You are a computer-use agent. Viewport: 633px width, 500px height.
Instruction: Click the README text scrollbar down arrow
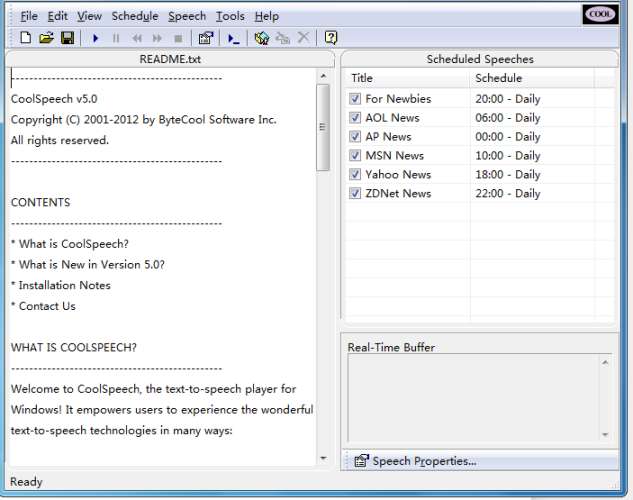[x=323, y=458]
